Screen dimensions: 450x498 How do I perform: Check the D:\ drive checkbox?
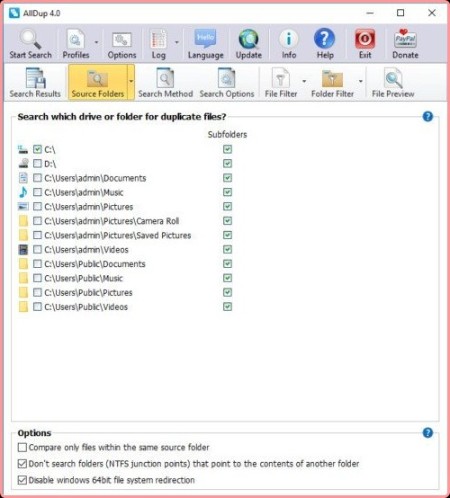37,164
